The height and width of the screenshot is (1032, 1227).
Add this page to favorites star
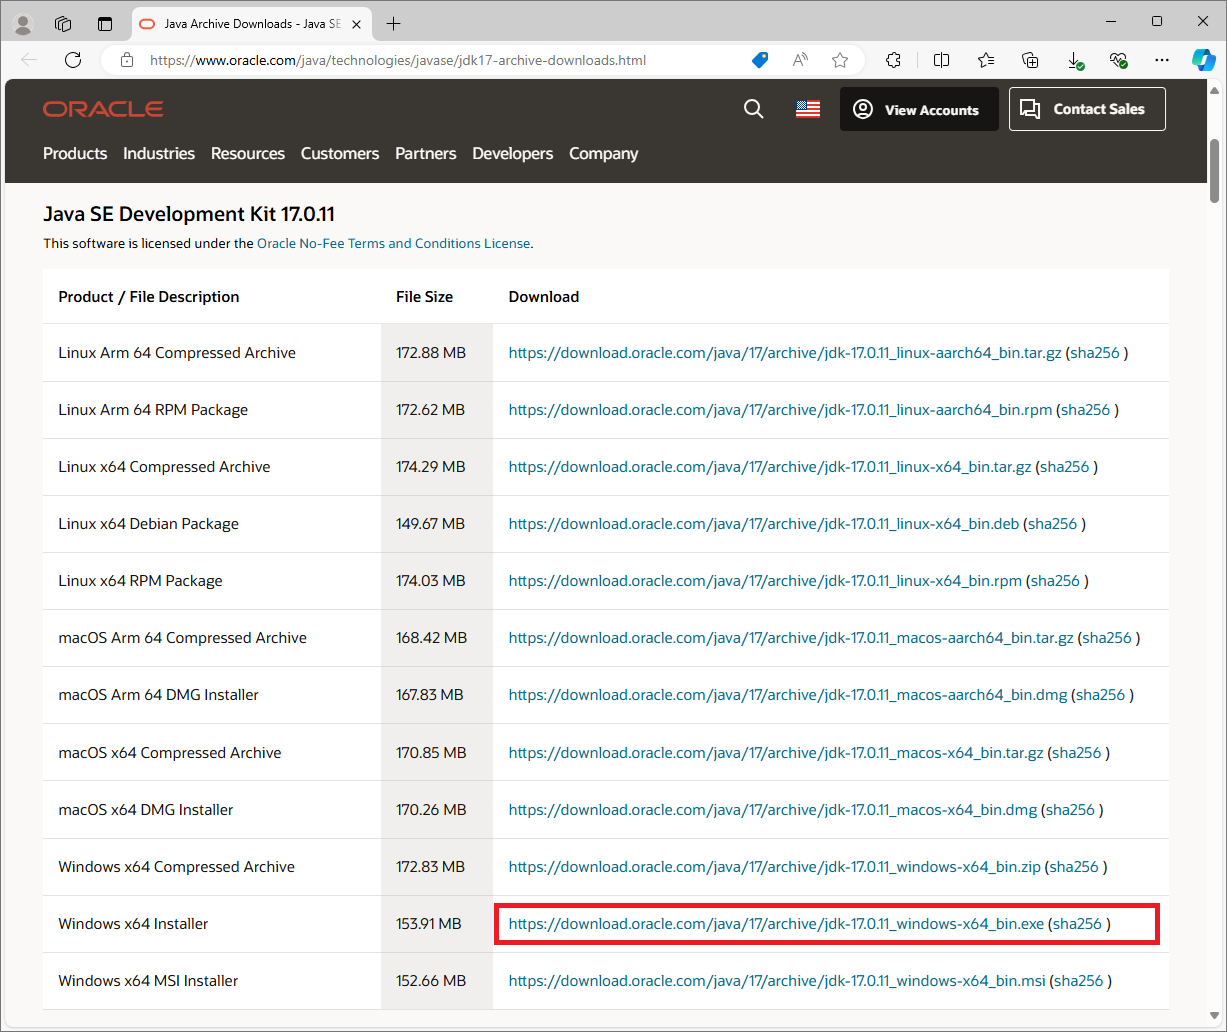[840, 60]
